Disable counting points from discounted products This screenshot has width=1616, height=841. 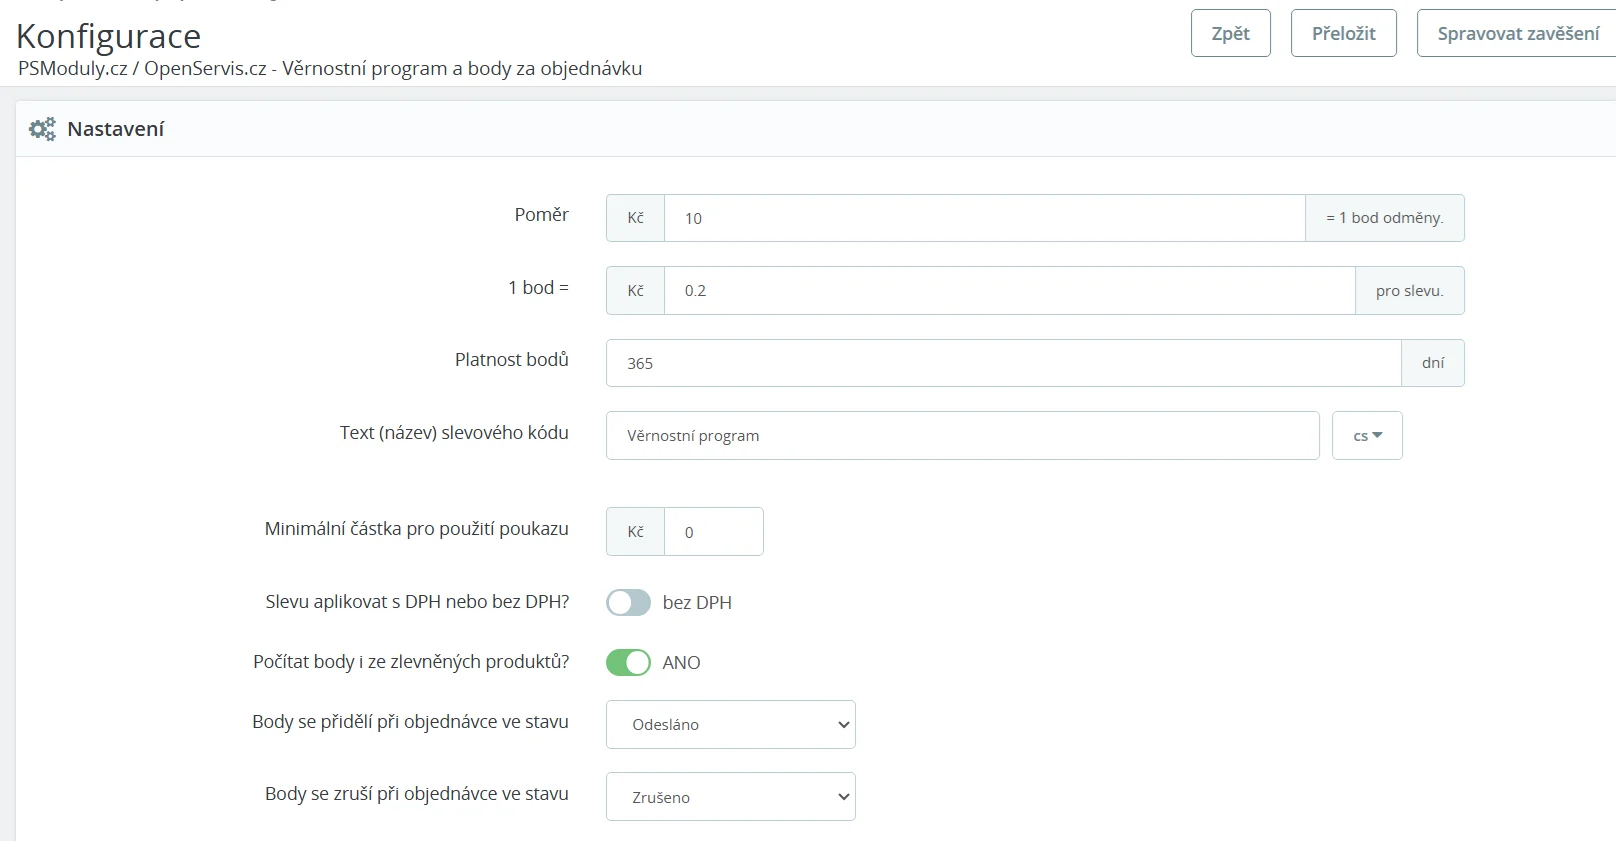point(628,662)
